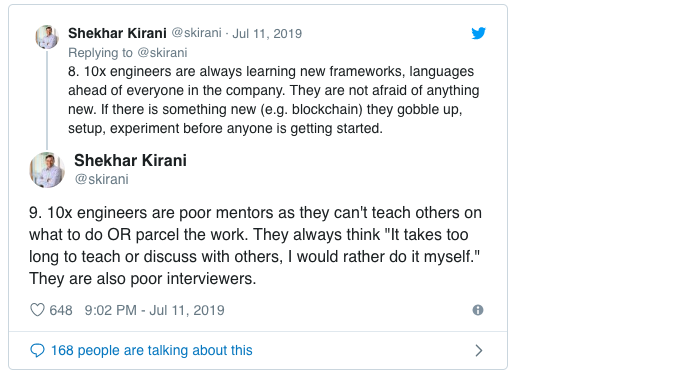679x377 pixels.
Task: Click the @skirani handle in parent tweet header
Action: (197, 33)
